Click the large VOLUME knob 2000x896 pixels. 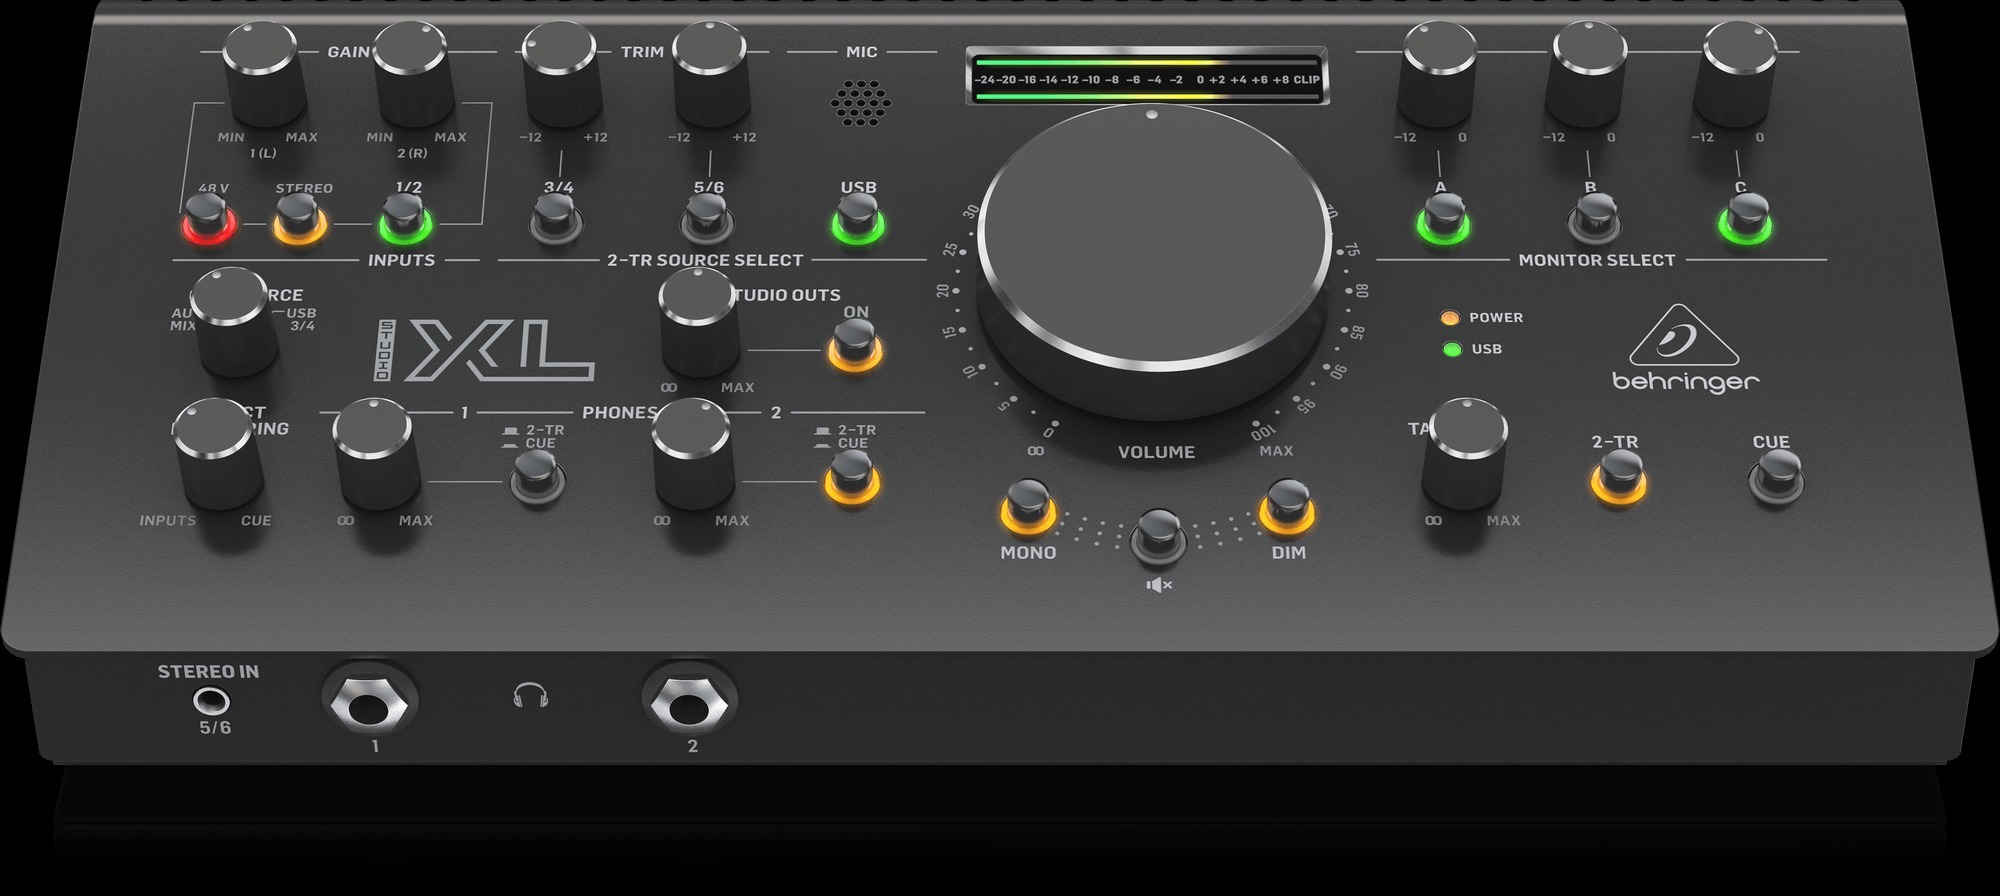tap(1154, 260)
